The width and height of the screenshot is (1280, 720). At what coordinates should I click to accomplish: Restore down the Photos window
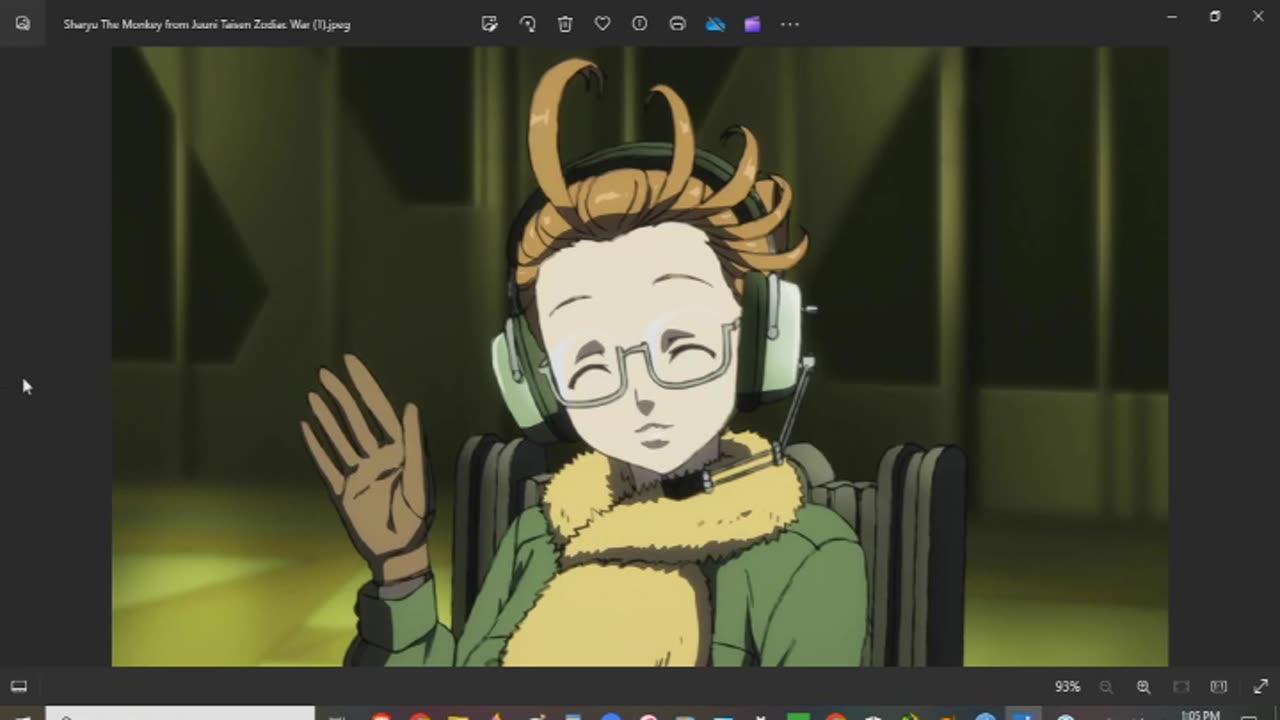pyautogui.click(x=1215, y=16)
